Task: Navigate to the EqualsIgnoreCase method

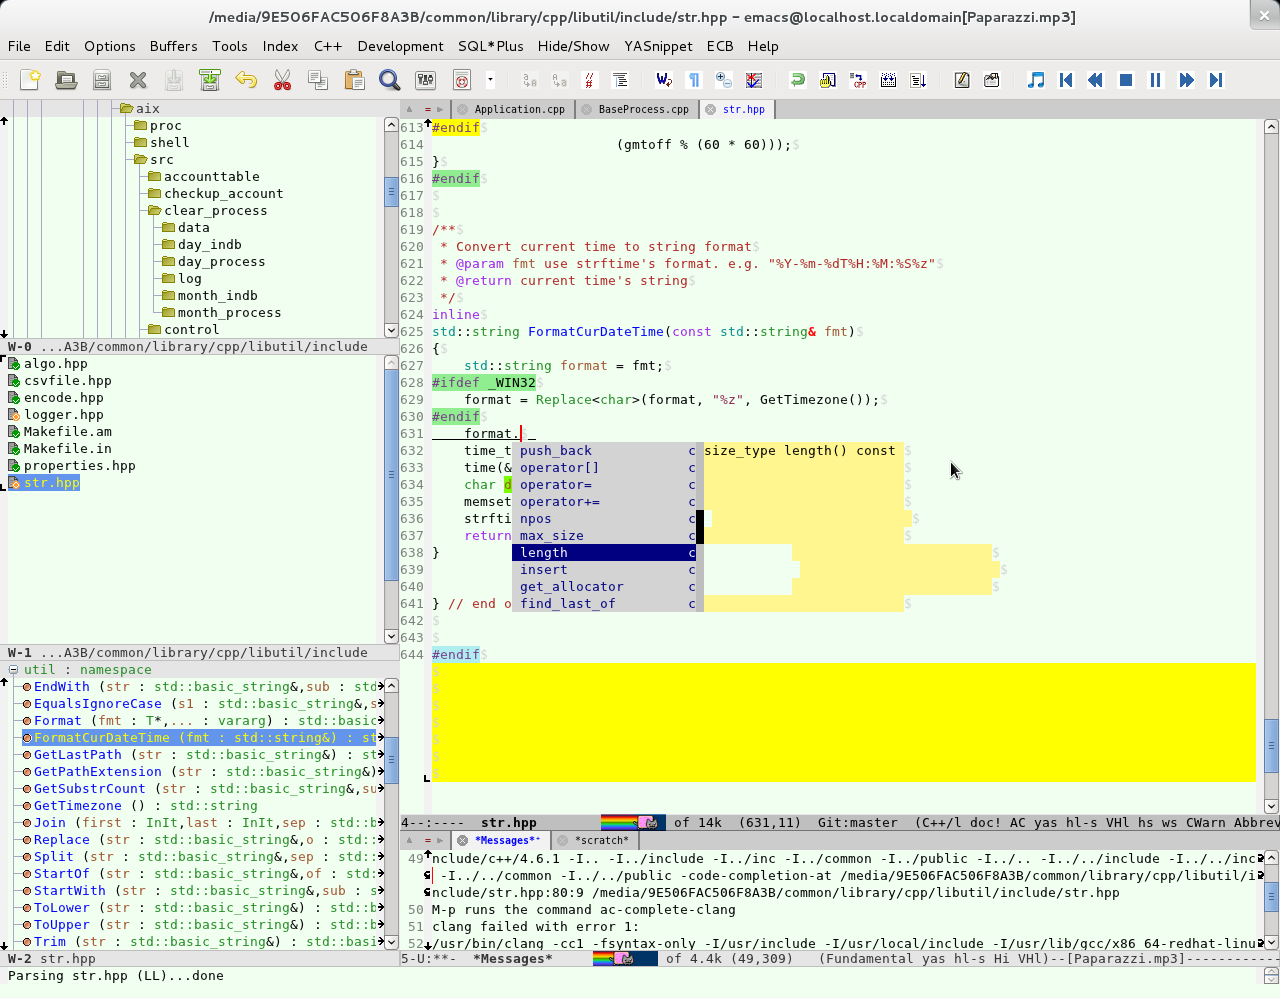Action: (97, 703)
